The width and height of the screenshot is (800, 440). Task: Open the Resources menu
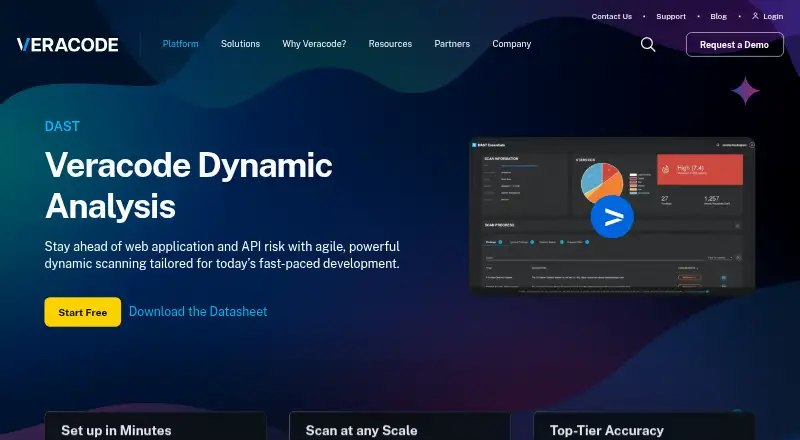[x=390, y=44]
